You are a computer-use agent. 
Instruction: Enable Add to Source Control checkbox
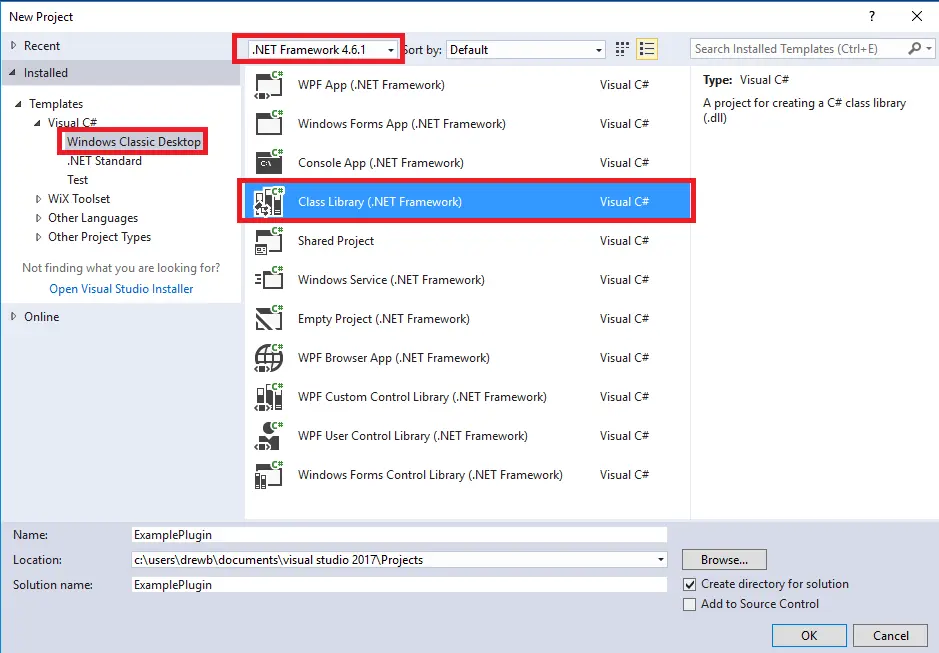[x=689, y=604]
